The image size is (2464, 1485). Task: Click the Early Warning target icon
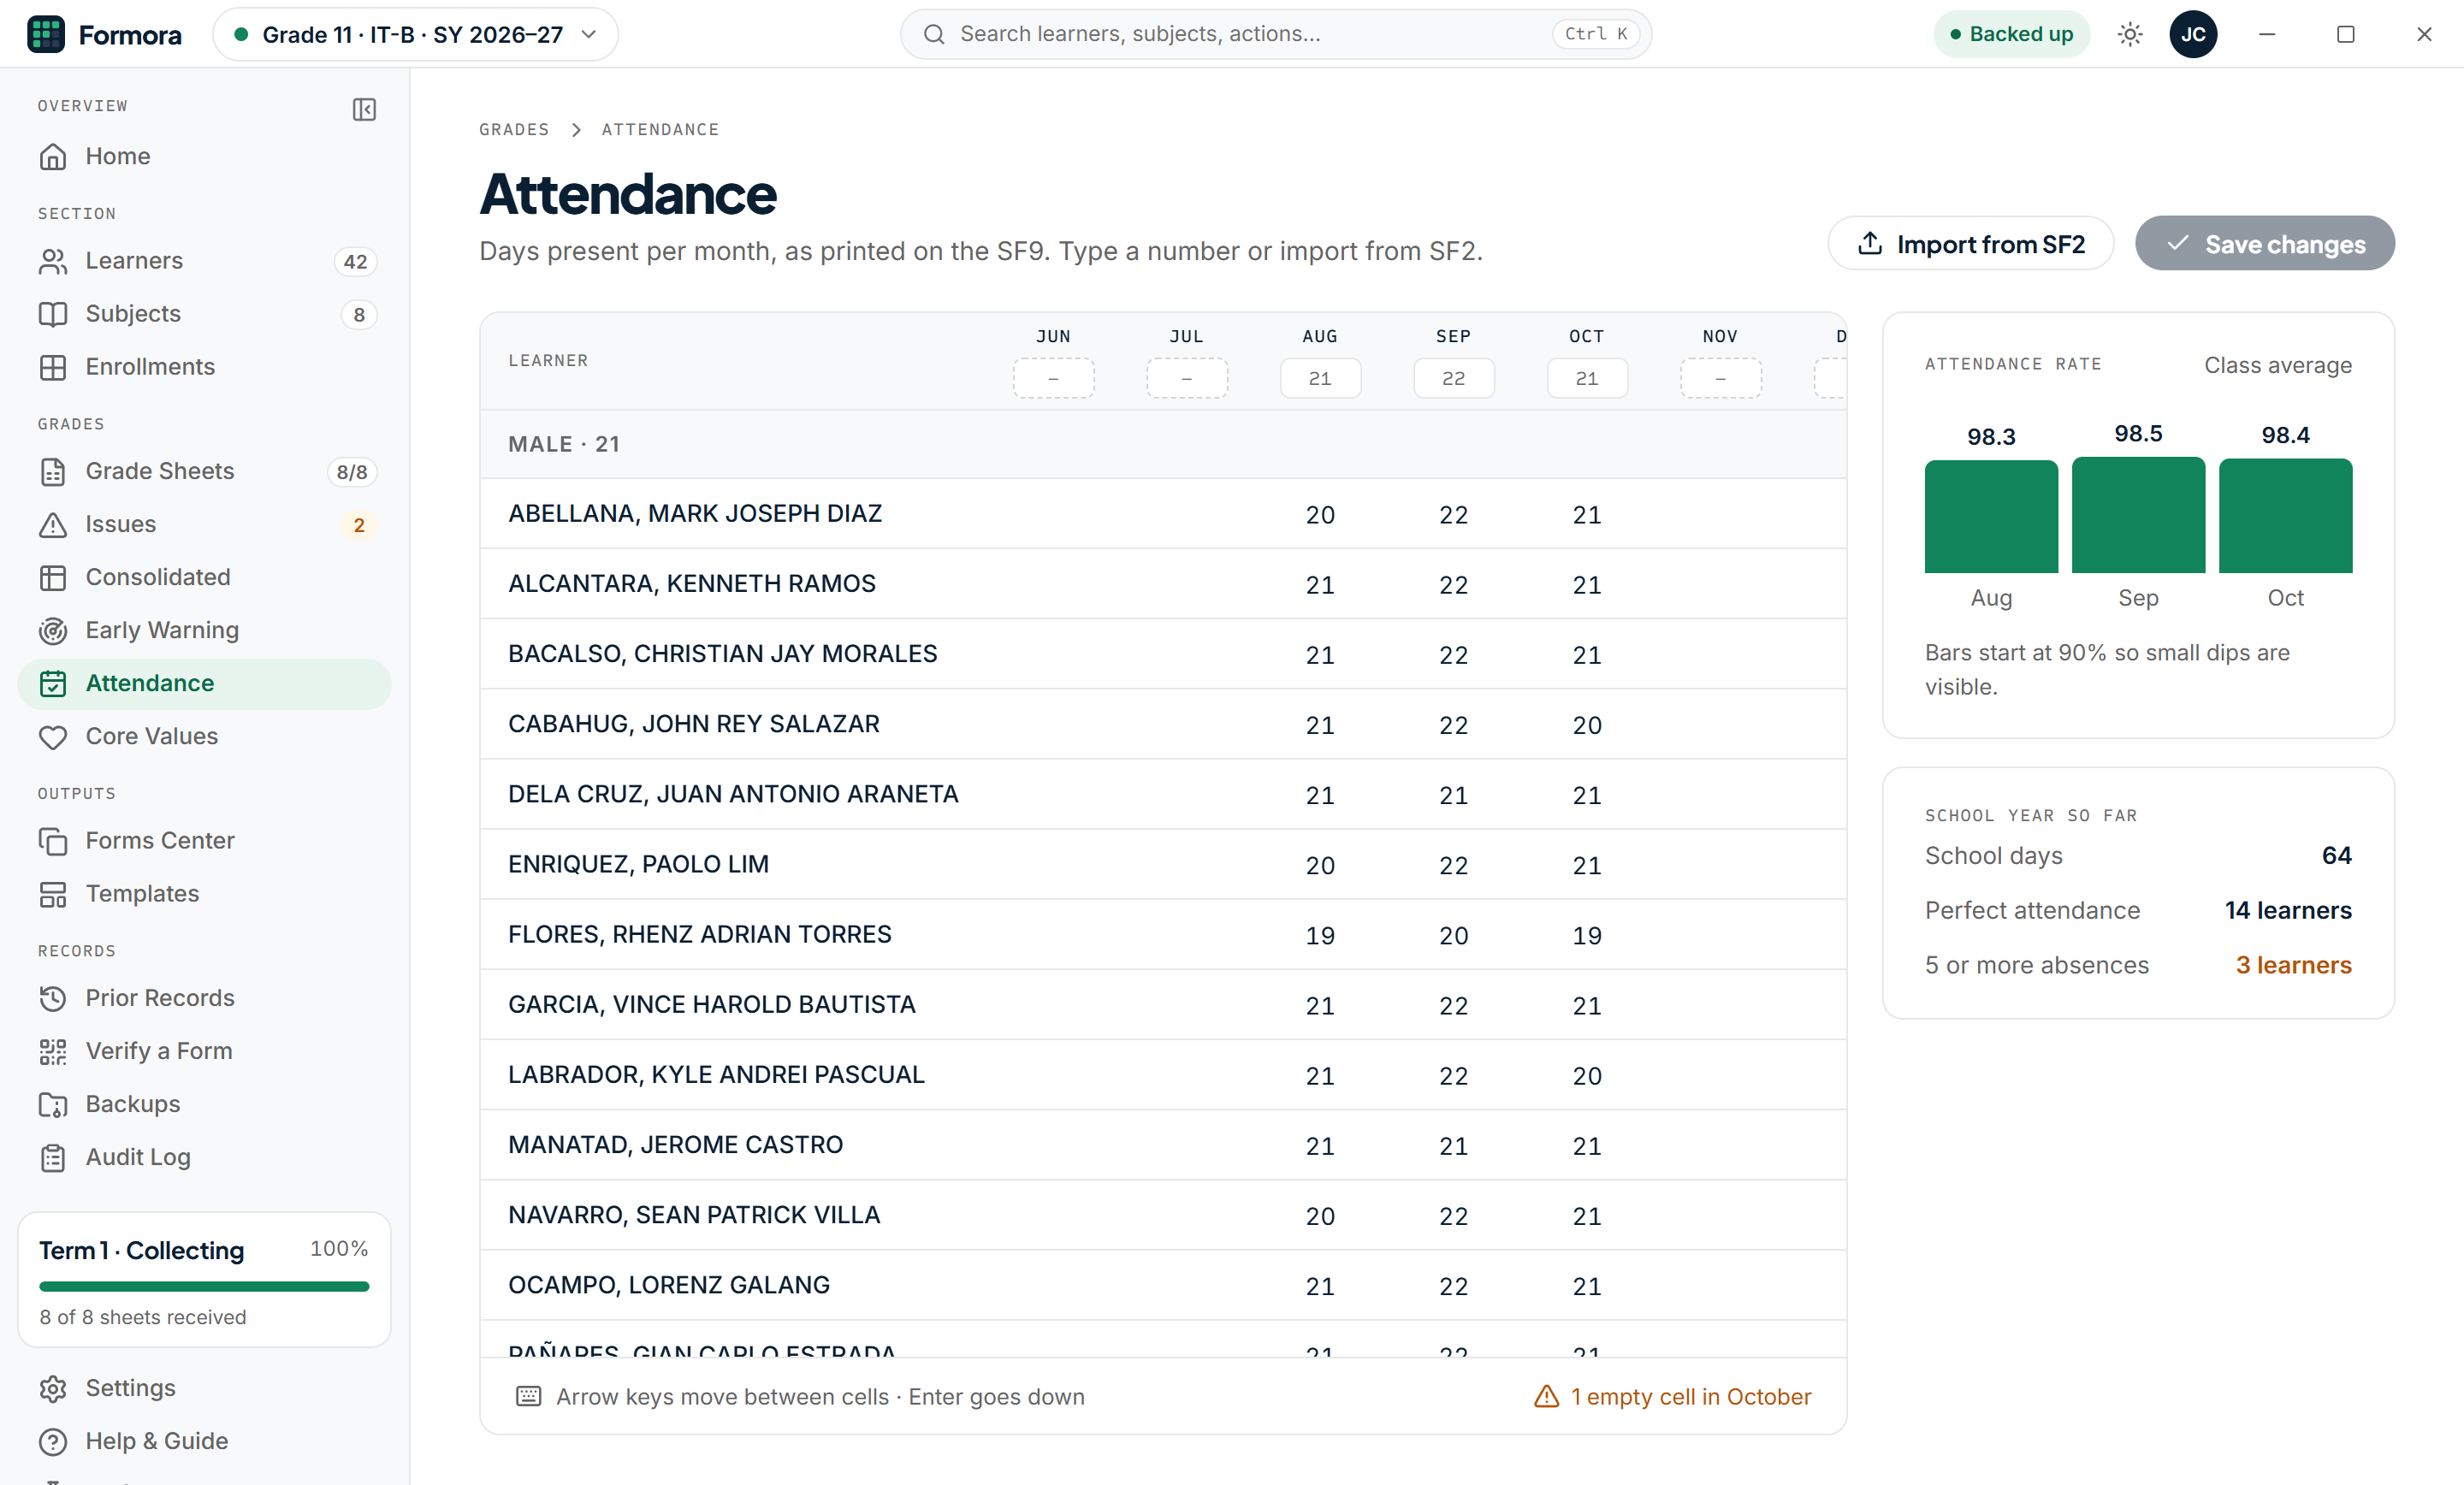pos(53,631)
